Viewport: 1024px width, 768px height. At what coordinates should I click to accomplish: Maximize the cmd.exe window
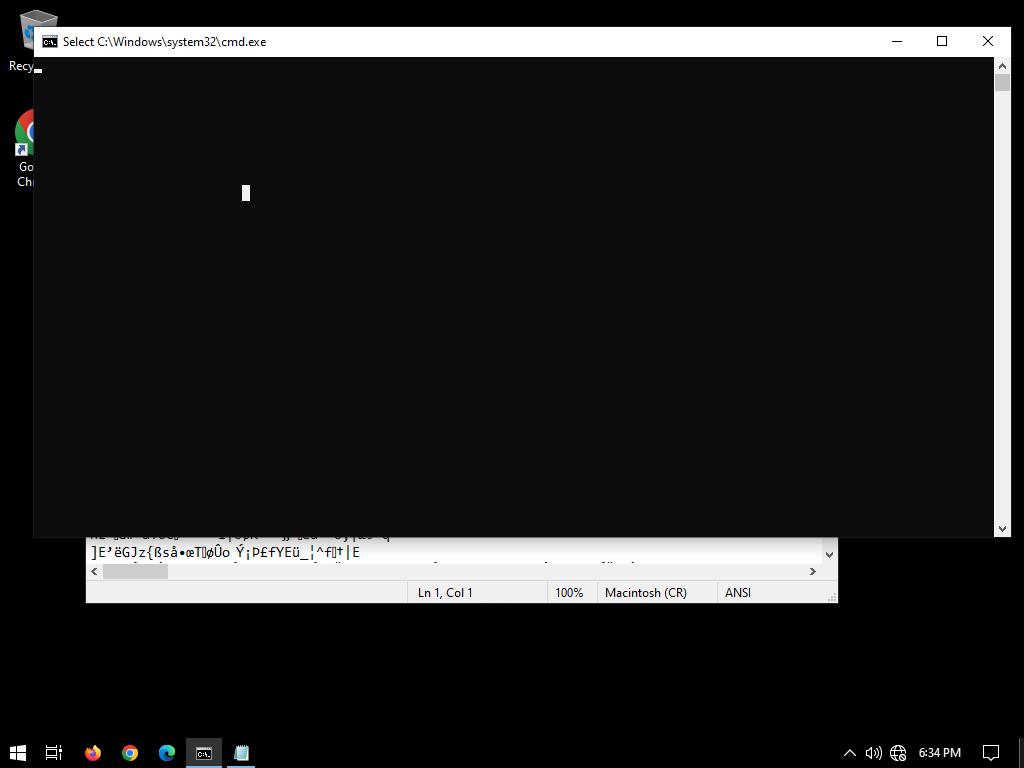coord(941,41)
